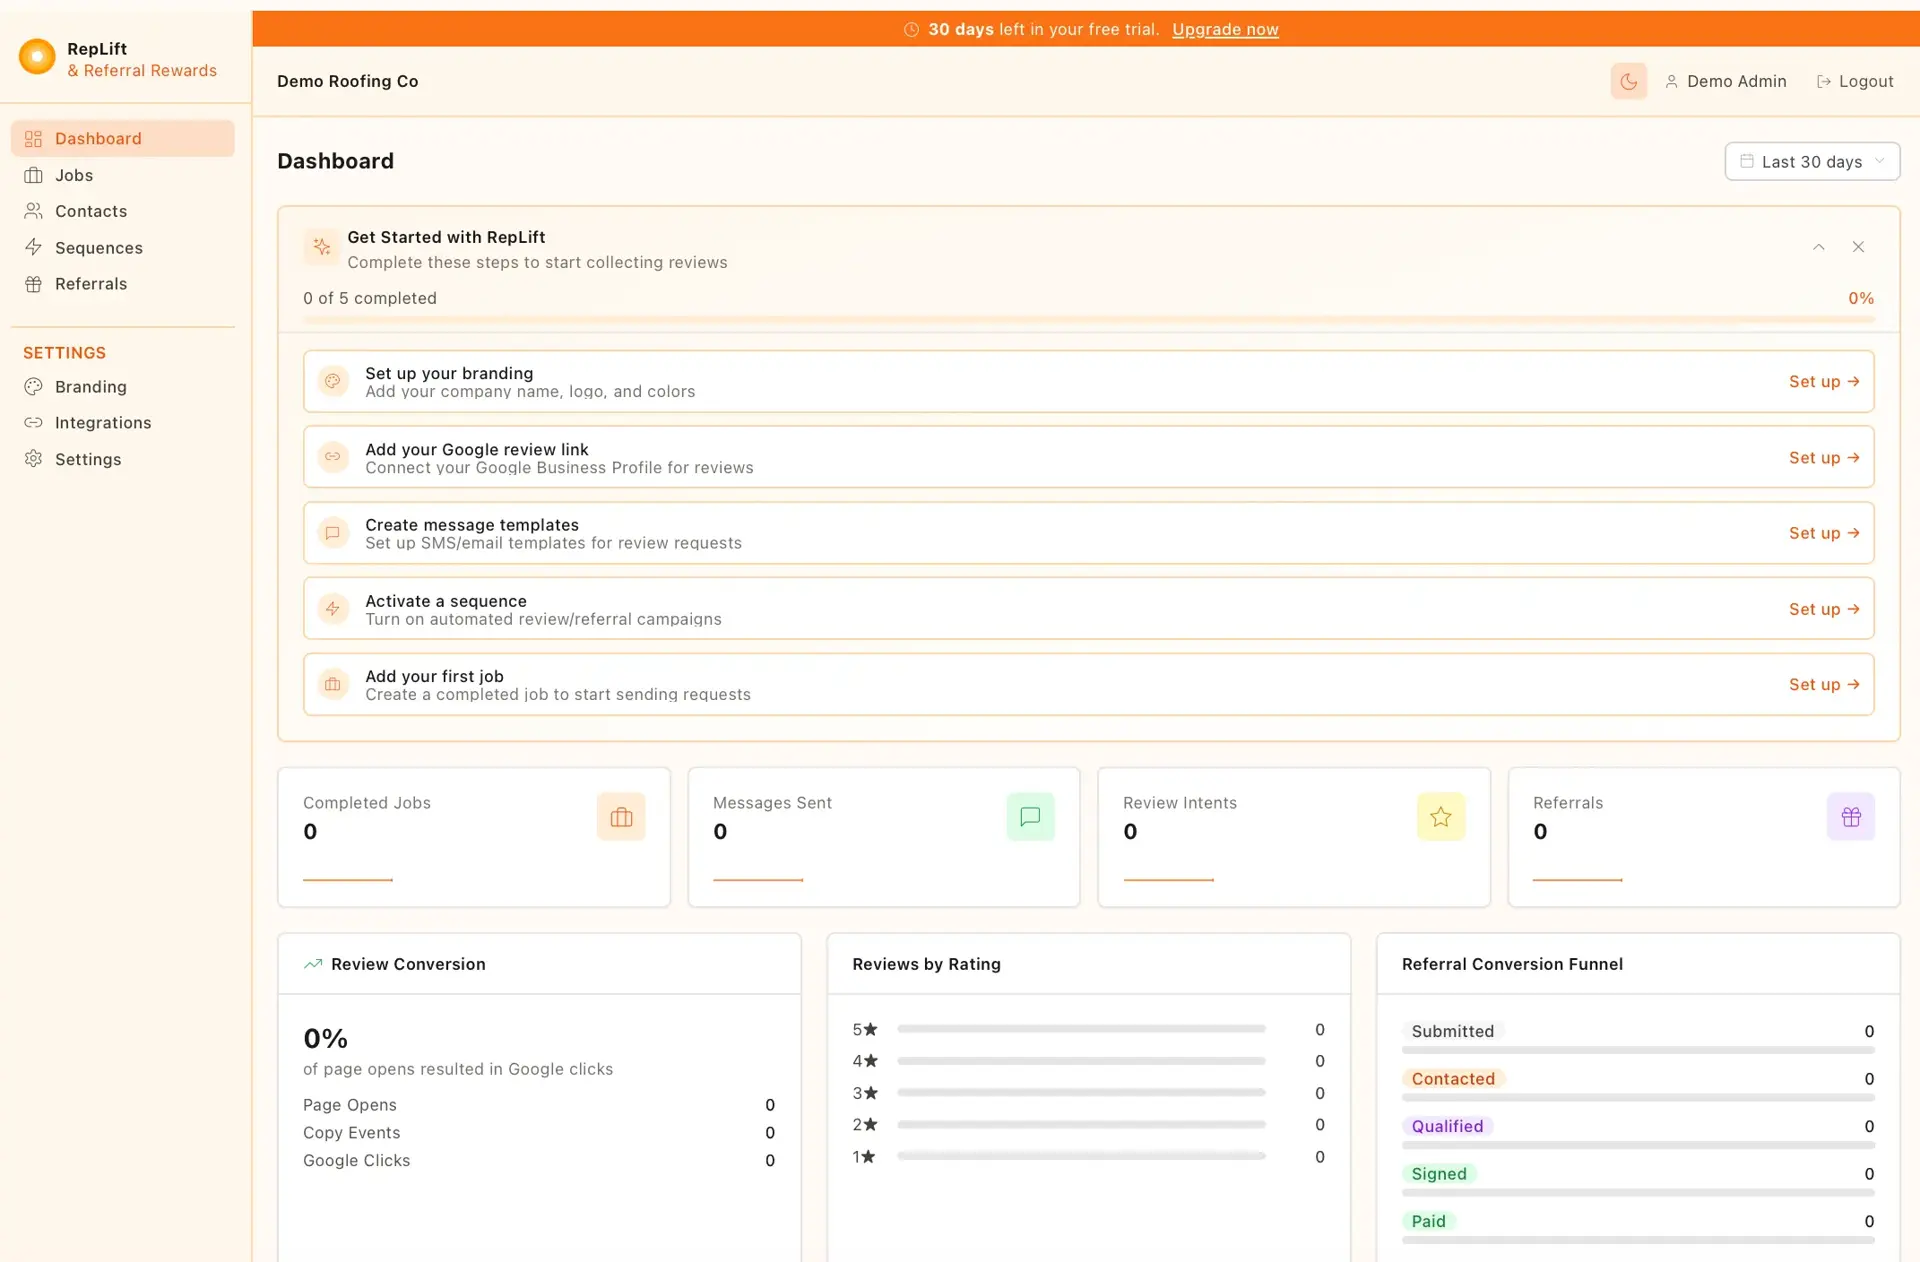Click Set up for message templates
Image resolution: width=1920 pixels, height=1262 pixels.
[x=1824, y=533]
